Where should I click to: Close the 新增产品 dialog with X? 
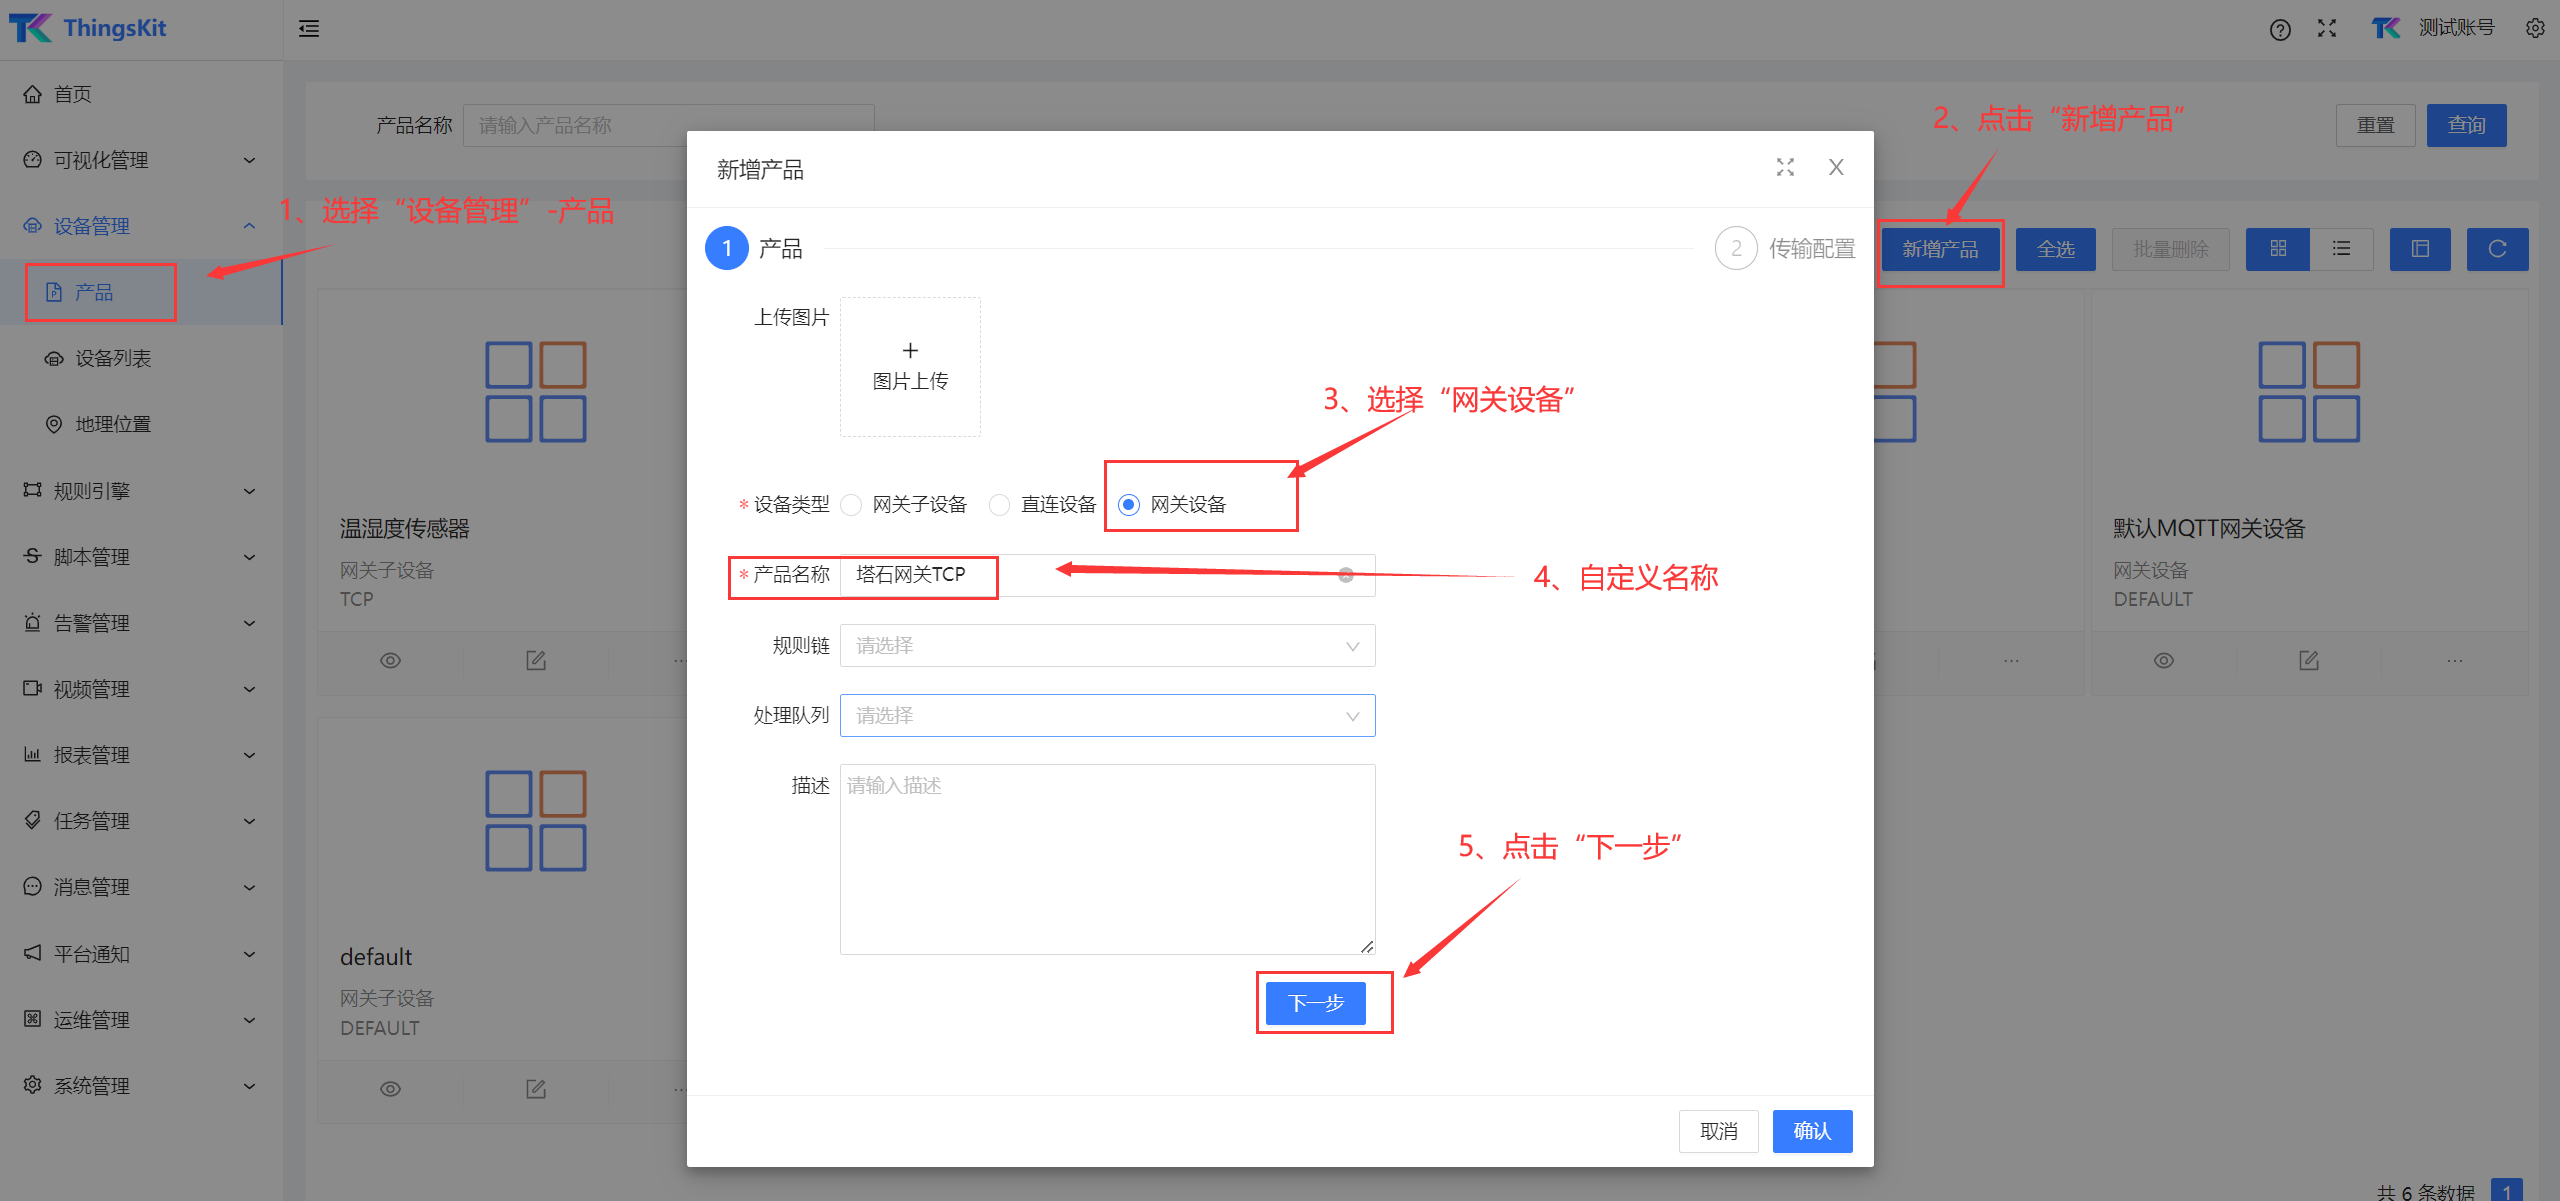(1836, 167)
